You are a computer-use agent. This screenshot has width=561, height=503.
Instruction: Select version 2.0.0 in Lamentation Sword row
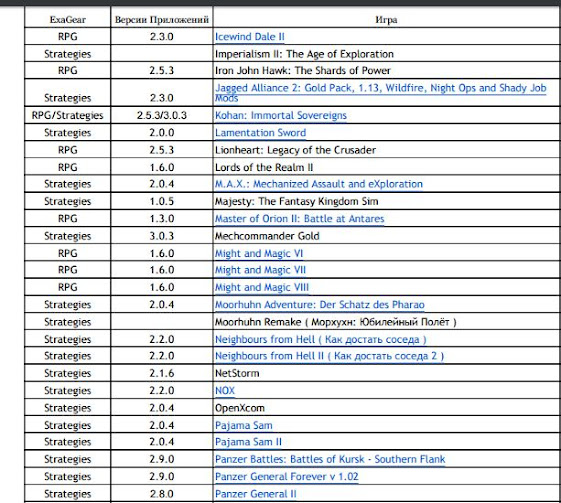pos(162,133)
